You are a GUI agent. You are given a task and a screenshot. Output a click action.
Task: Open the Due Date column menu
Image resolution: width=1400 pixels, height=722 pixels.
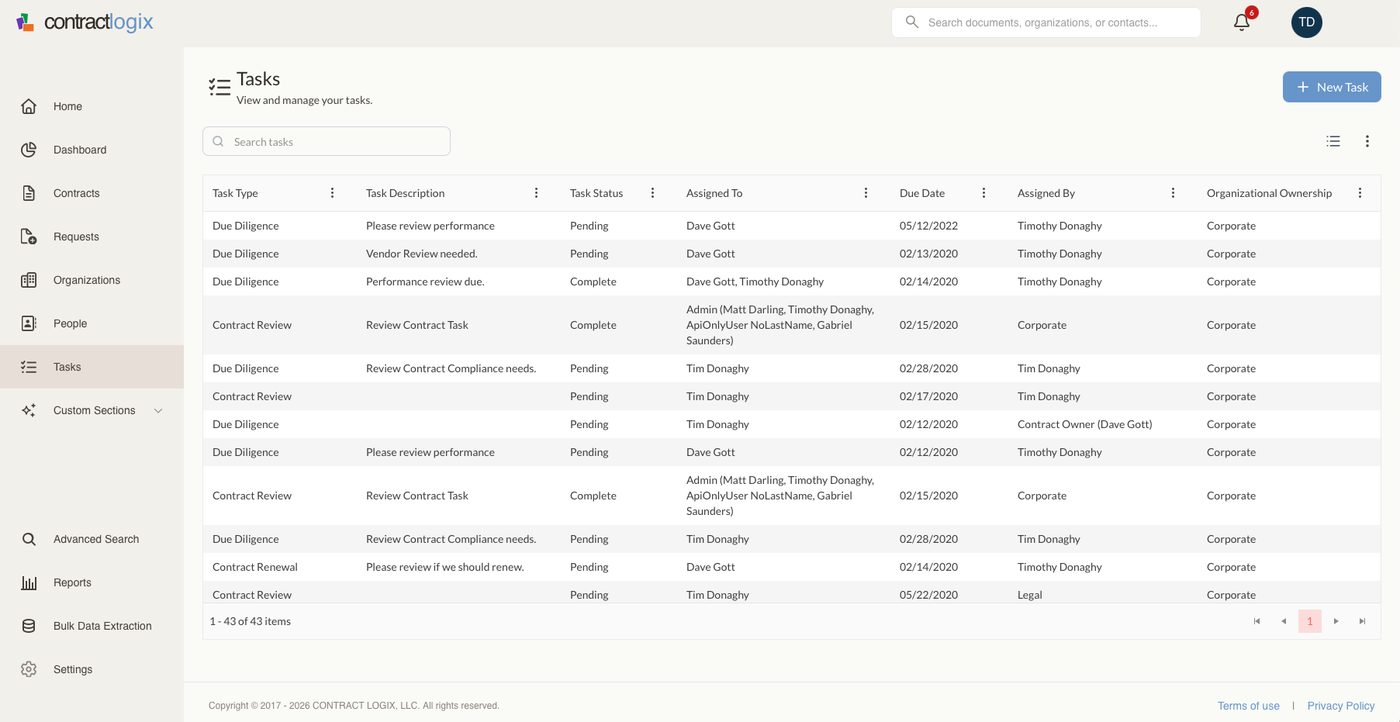coord(984,193)
